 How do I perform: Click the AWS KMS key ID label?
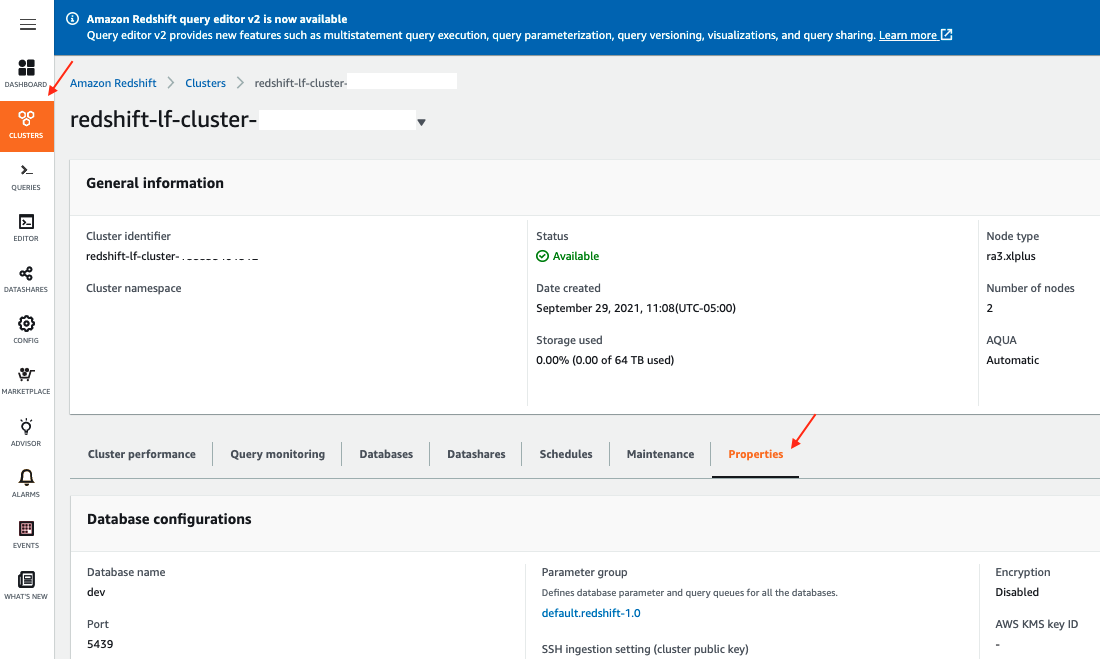1036,624
